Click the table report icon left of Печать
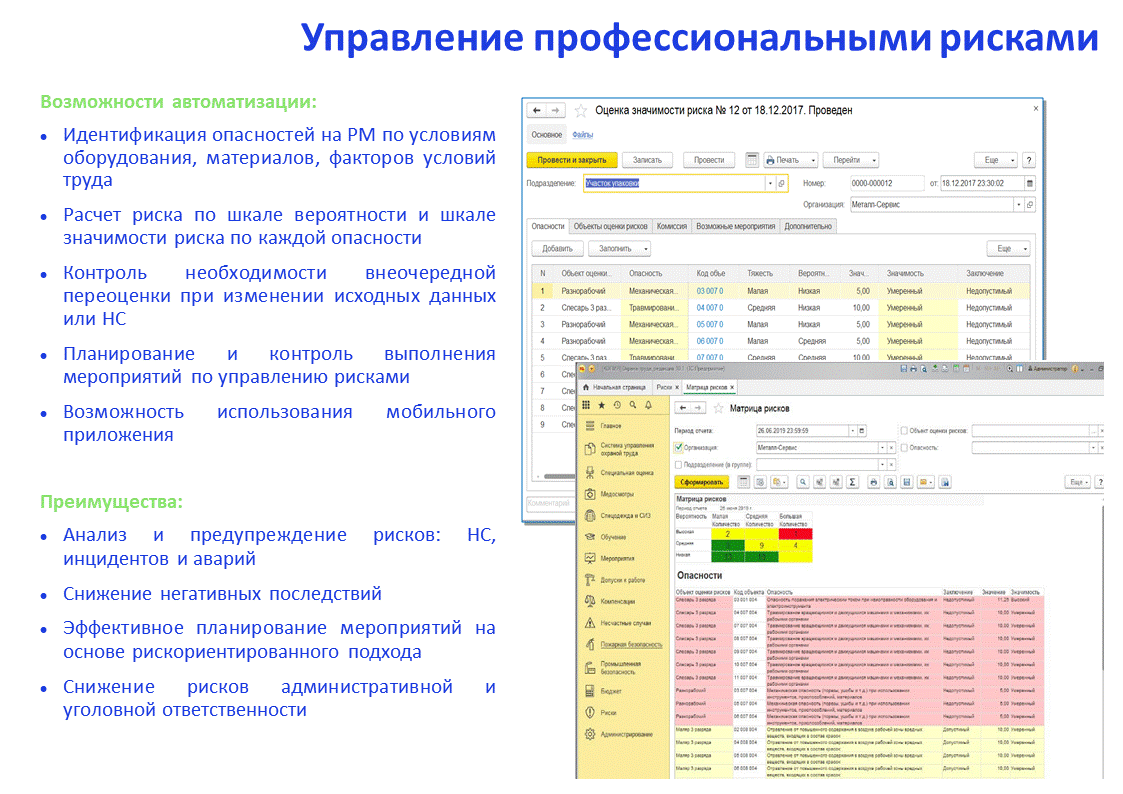1123x794 pixels. coord(752,160)
